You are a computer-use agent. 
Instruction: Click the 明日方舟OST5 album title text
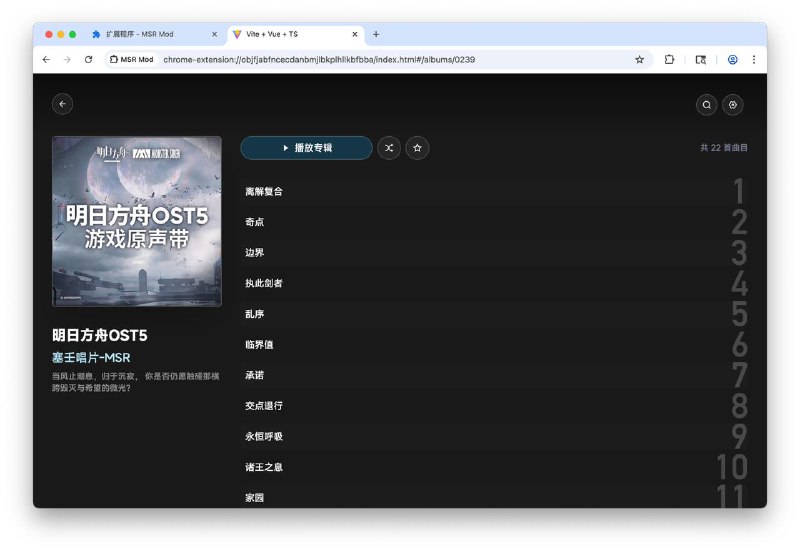99,335
